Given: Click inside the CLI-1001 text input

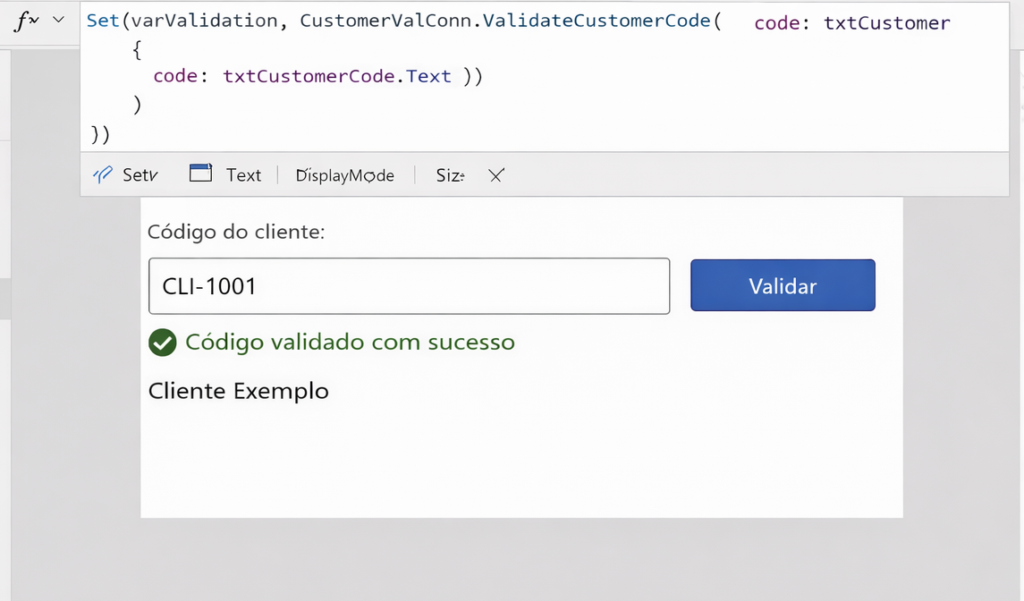Looking at the screenshot, I should pyautogui.click(x=408, y=286).
